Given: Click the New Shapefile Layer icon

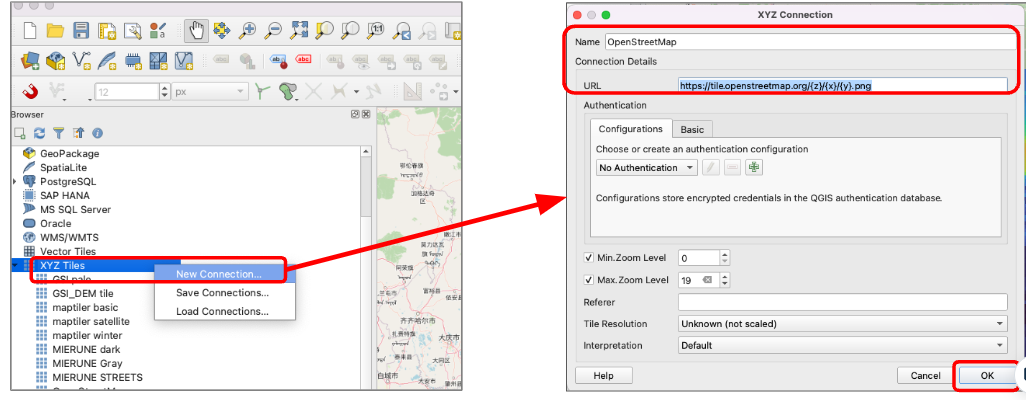Looking at the screenshot, I should coord(81,61).
